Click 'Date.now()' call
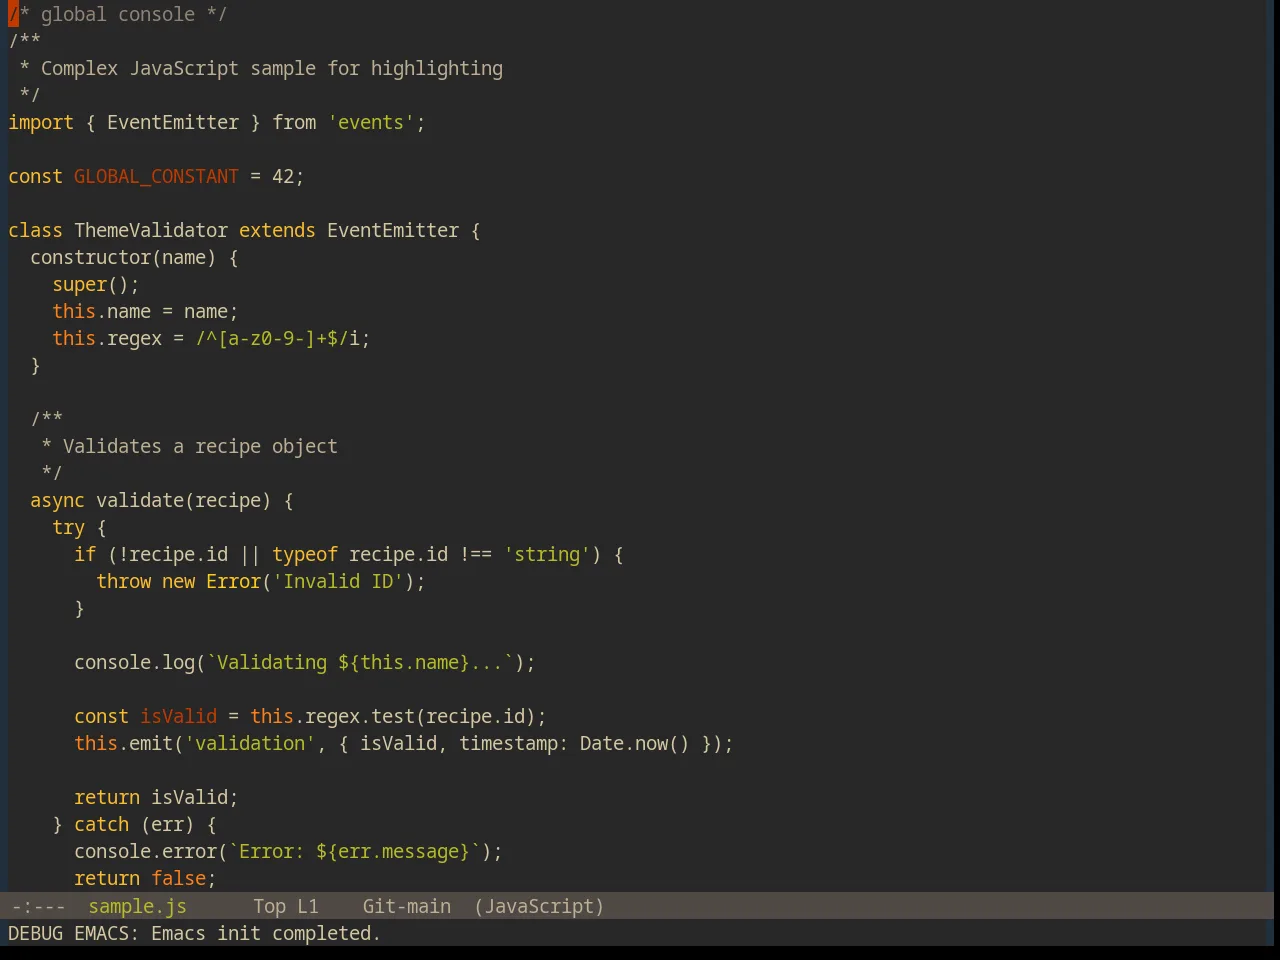Image resolution: width=1280 pixels, height=960 pixels. tap(635, 743)
